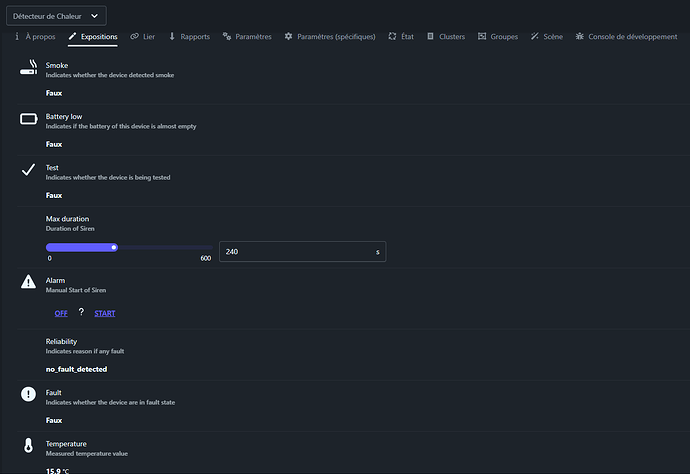The width and height of the screenshot is (690, 474).
Task: Click the Test checkmark icon
Action: (x=29, y=170)
